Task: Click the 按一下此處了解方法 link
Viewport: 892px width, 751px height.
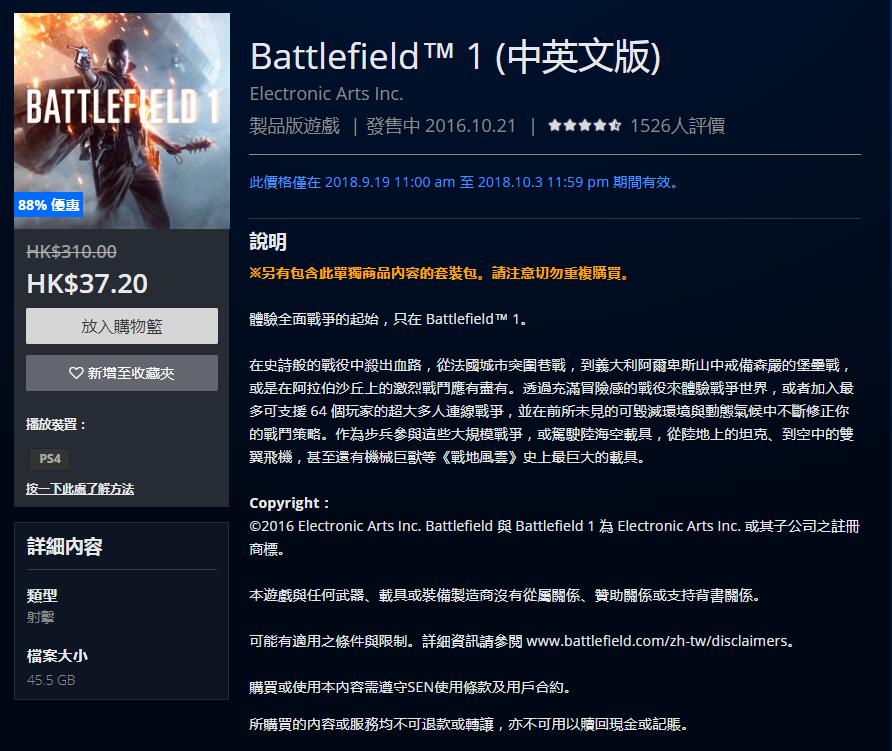Action: click(x=80, y=489)
